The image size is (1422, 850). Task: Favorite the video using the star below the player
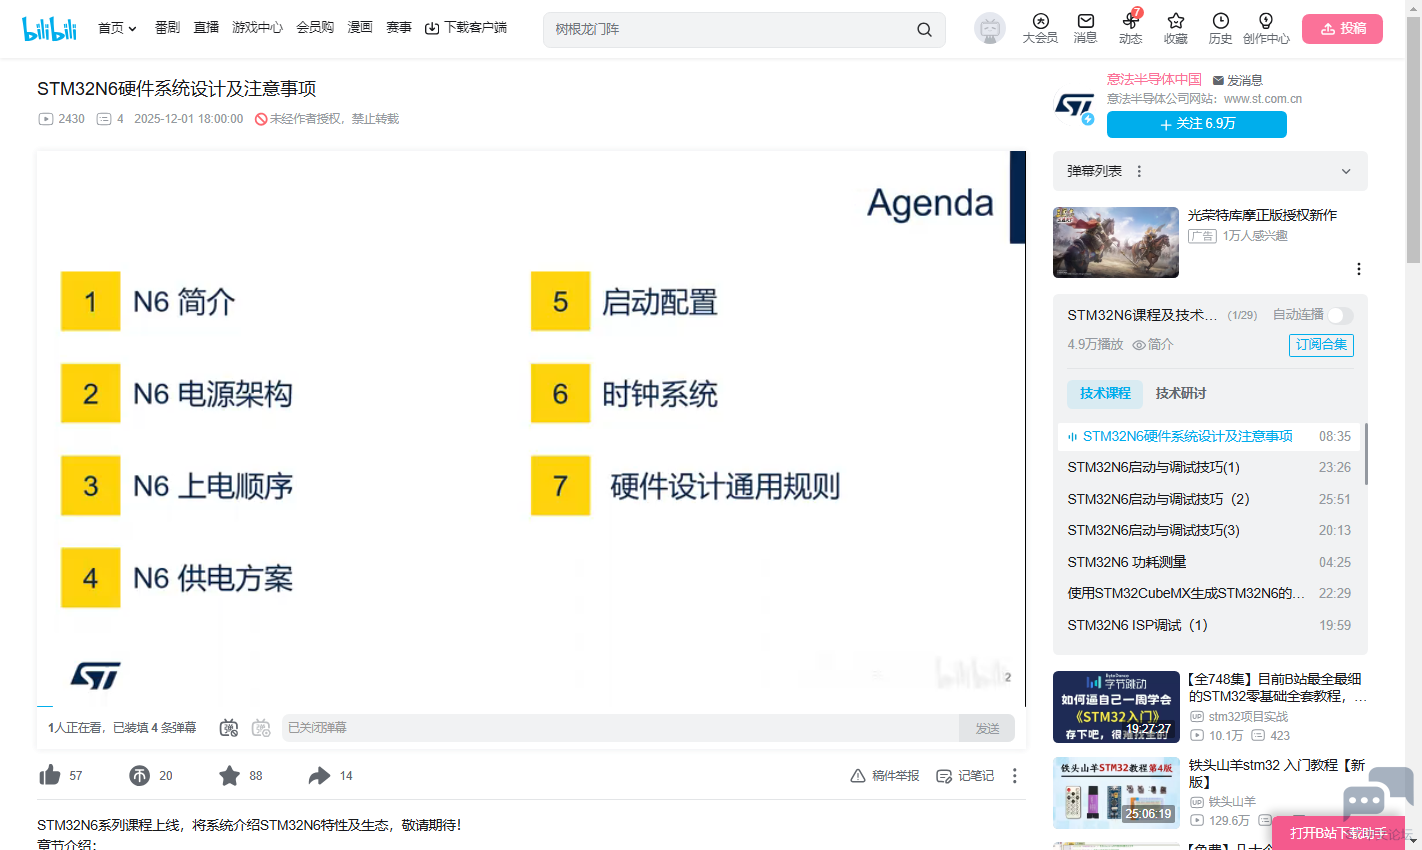pos(229,775)
